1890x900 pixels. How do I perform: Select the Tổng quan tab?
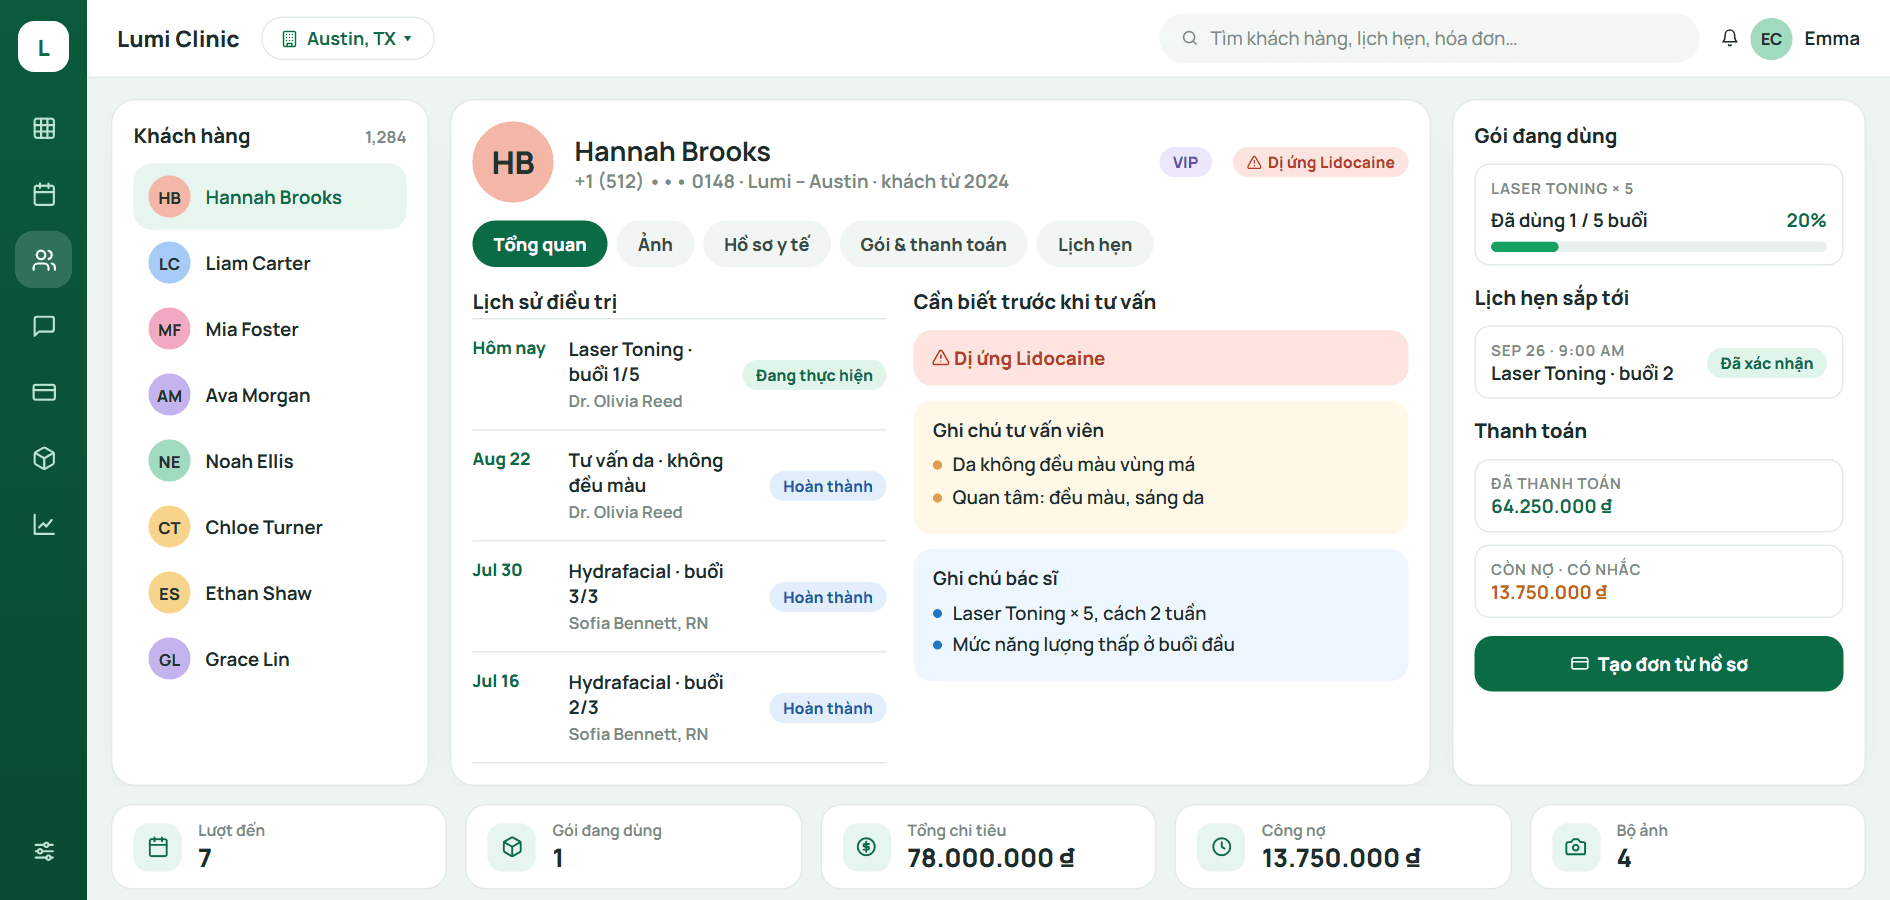click(540, 244)
